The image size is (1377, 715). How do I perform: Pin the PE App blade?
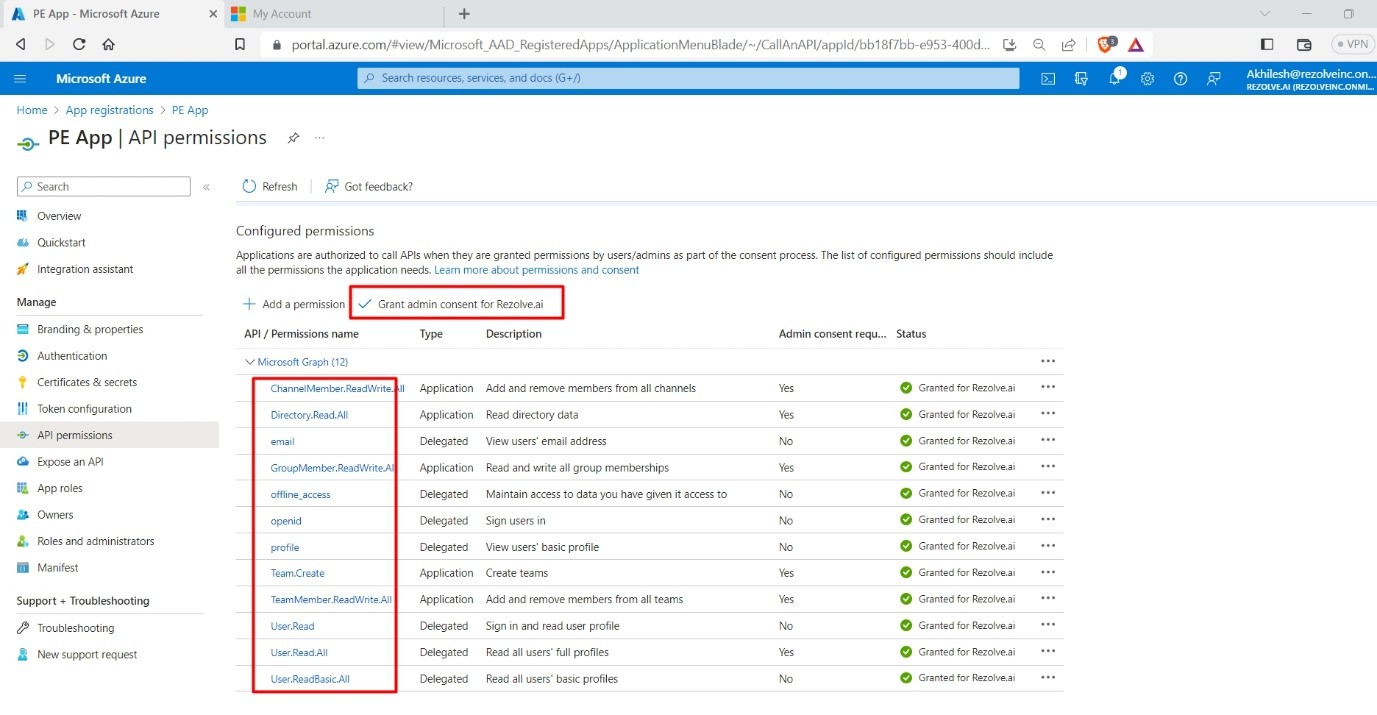pos(293,138)
